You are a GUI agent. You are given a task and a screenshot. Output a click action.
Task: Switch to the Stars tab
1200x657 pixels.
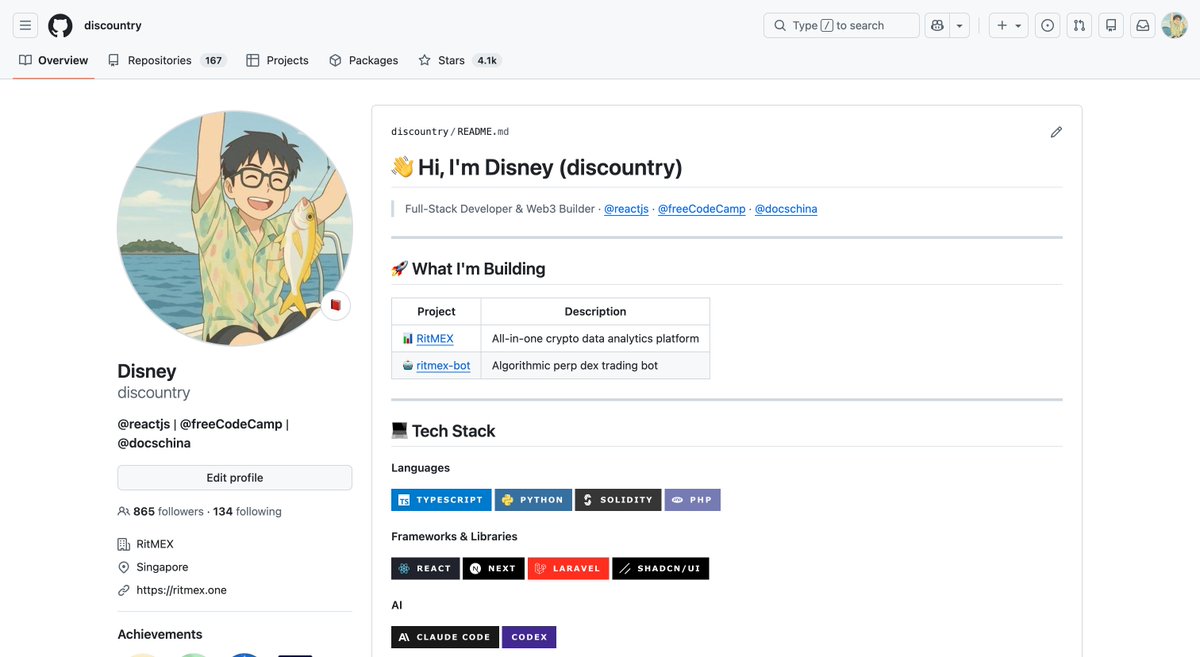pos(459,60)
